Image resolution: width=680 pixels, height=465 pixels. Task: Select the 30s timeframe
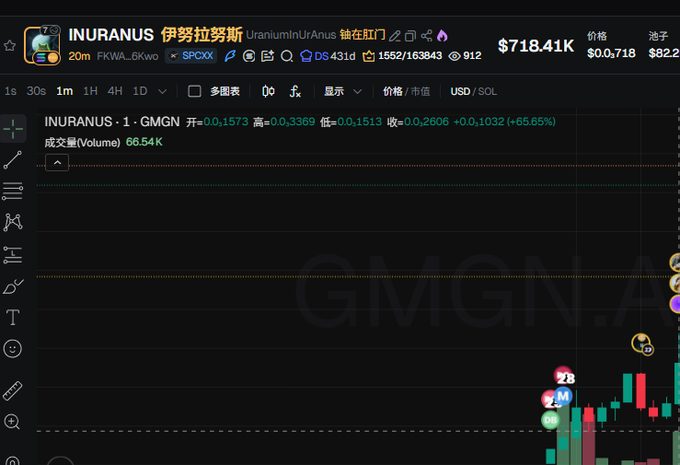pyautogui.click(x=36, y=91)
